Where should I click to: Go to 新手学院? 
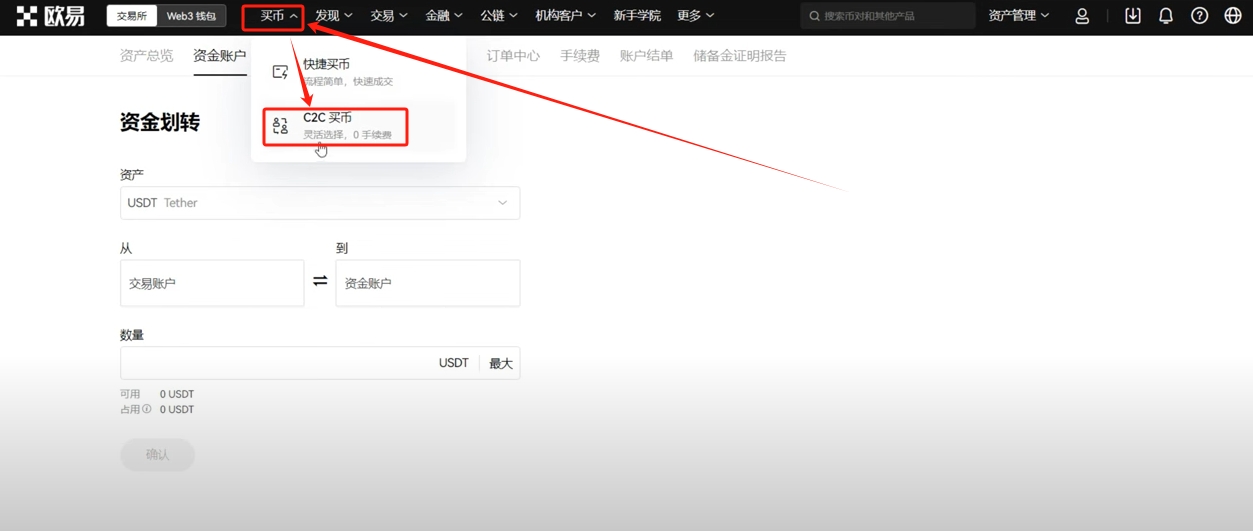(x=637, y=16)
